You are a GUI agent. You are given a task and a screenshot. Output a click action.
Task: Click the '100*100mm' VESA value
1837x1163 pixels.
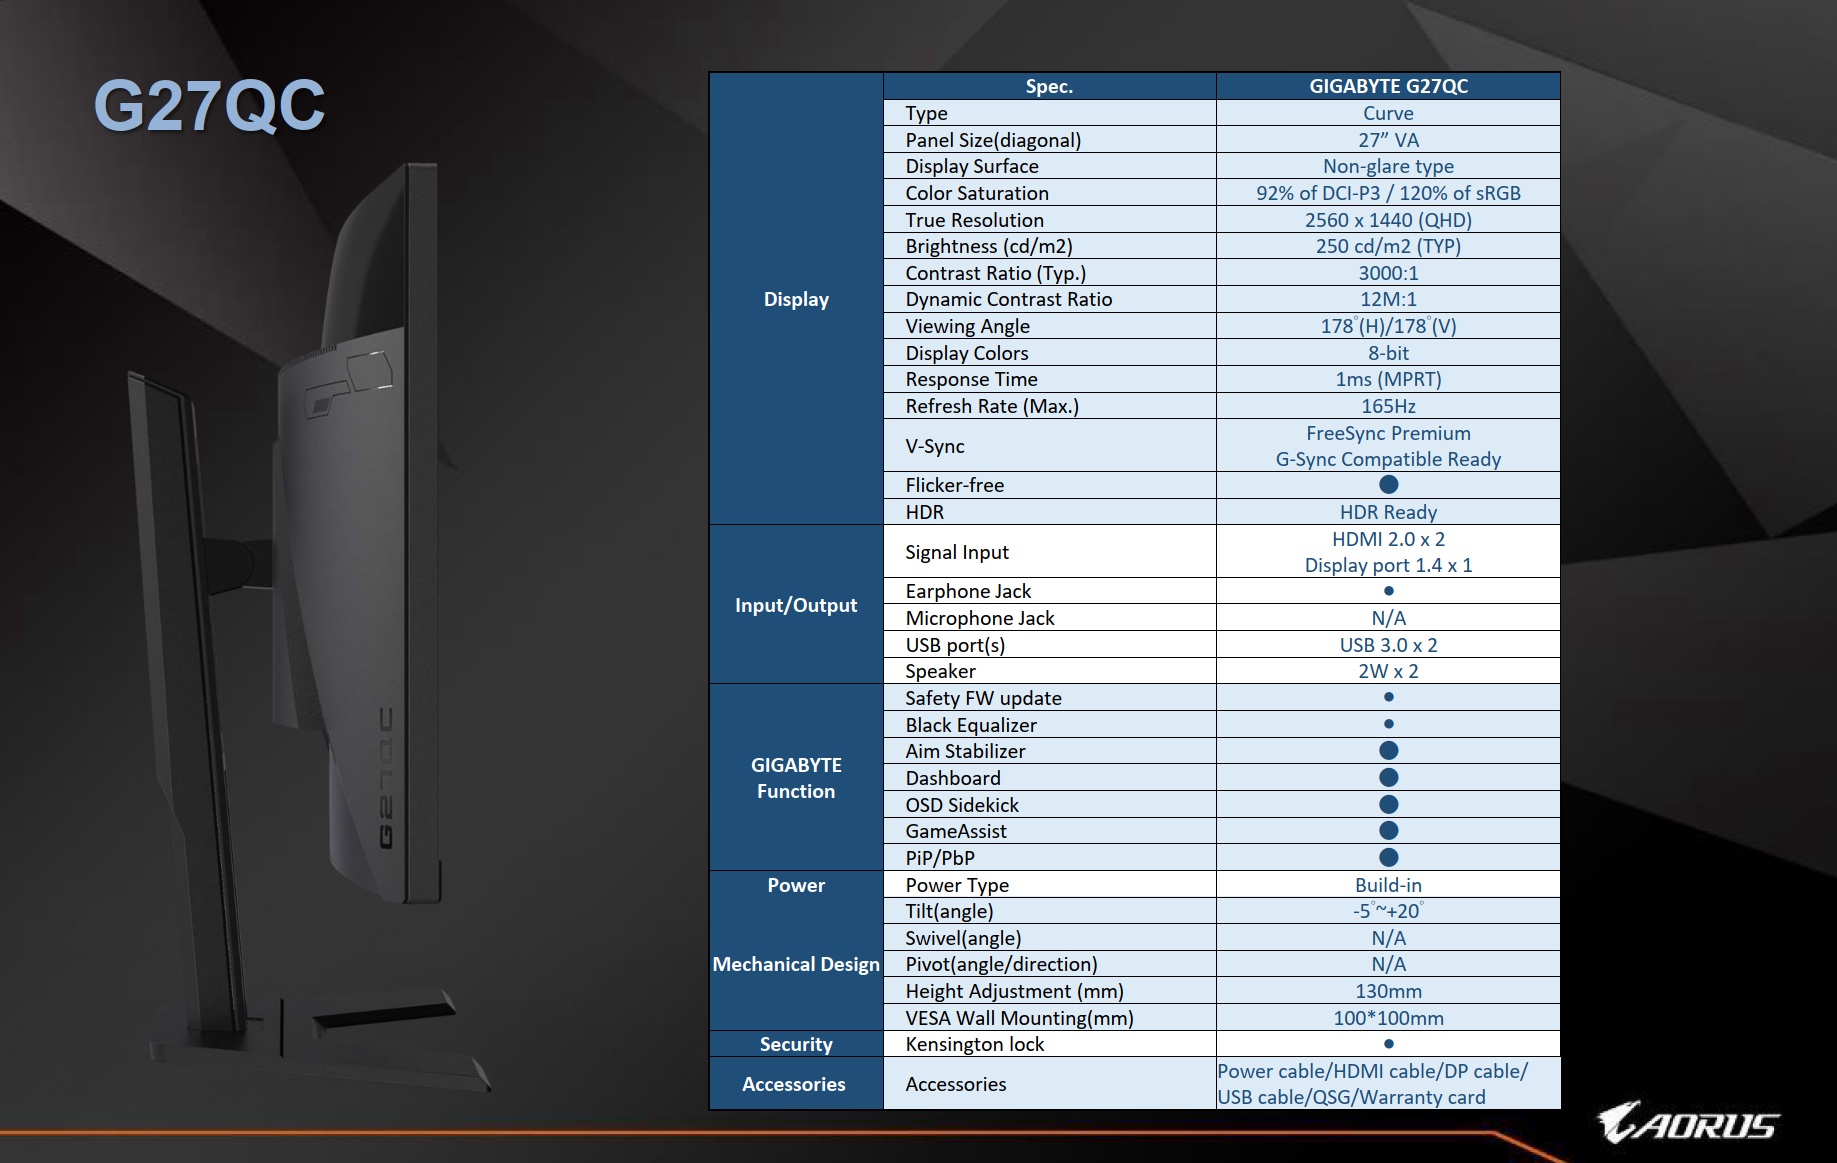[1388, 1018]
